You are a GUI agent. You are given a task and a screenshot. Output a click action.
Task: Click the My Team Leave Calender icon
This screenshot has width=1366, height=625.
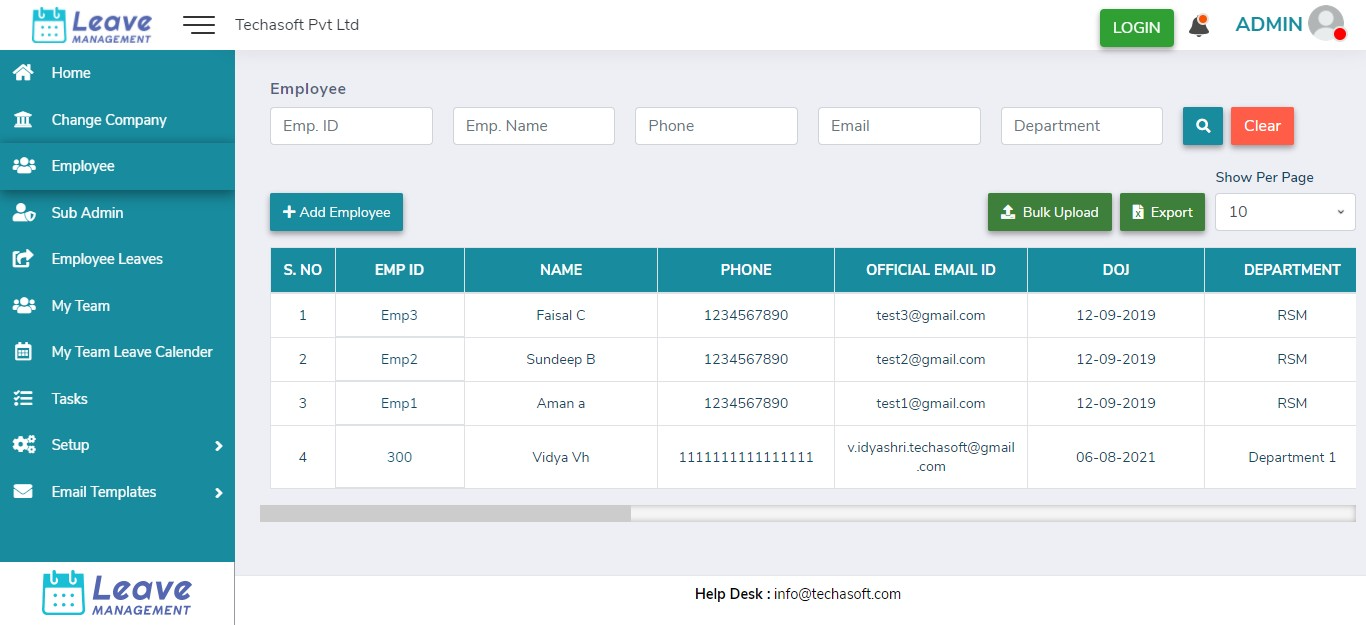[23, 352]
